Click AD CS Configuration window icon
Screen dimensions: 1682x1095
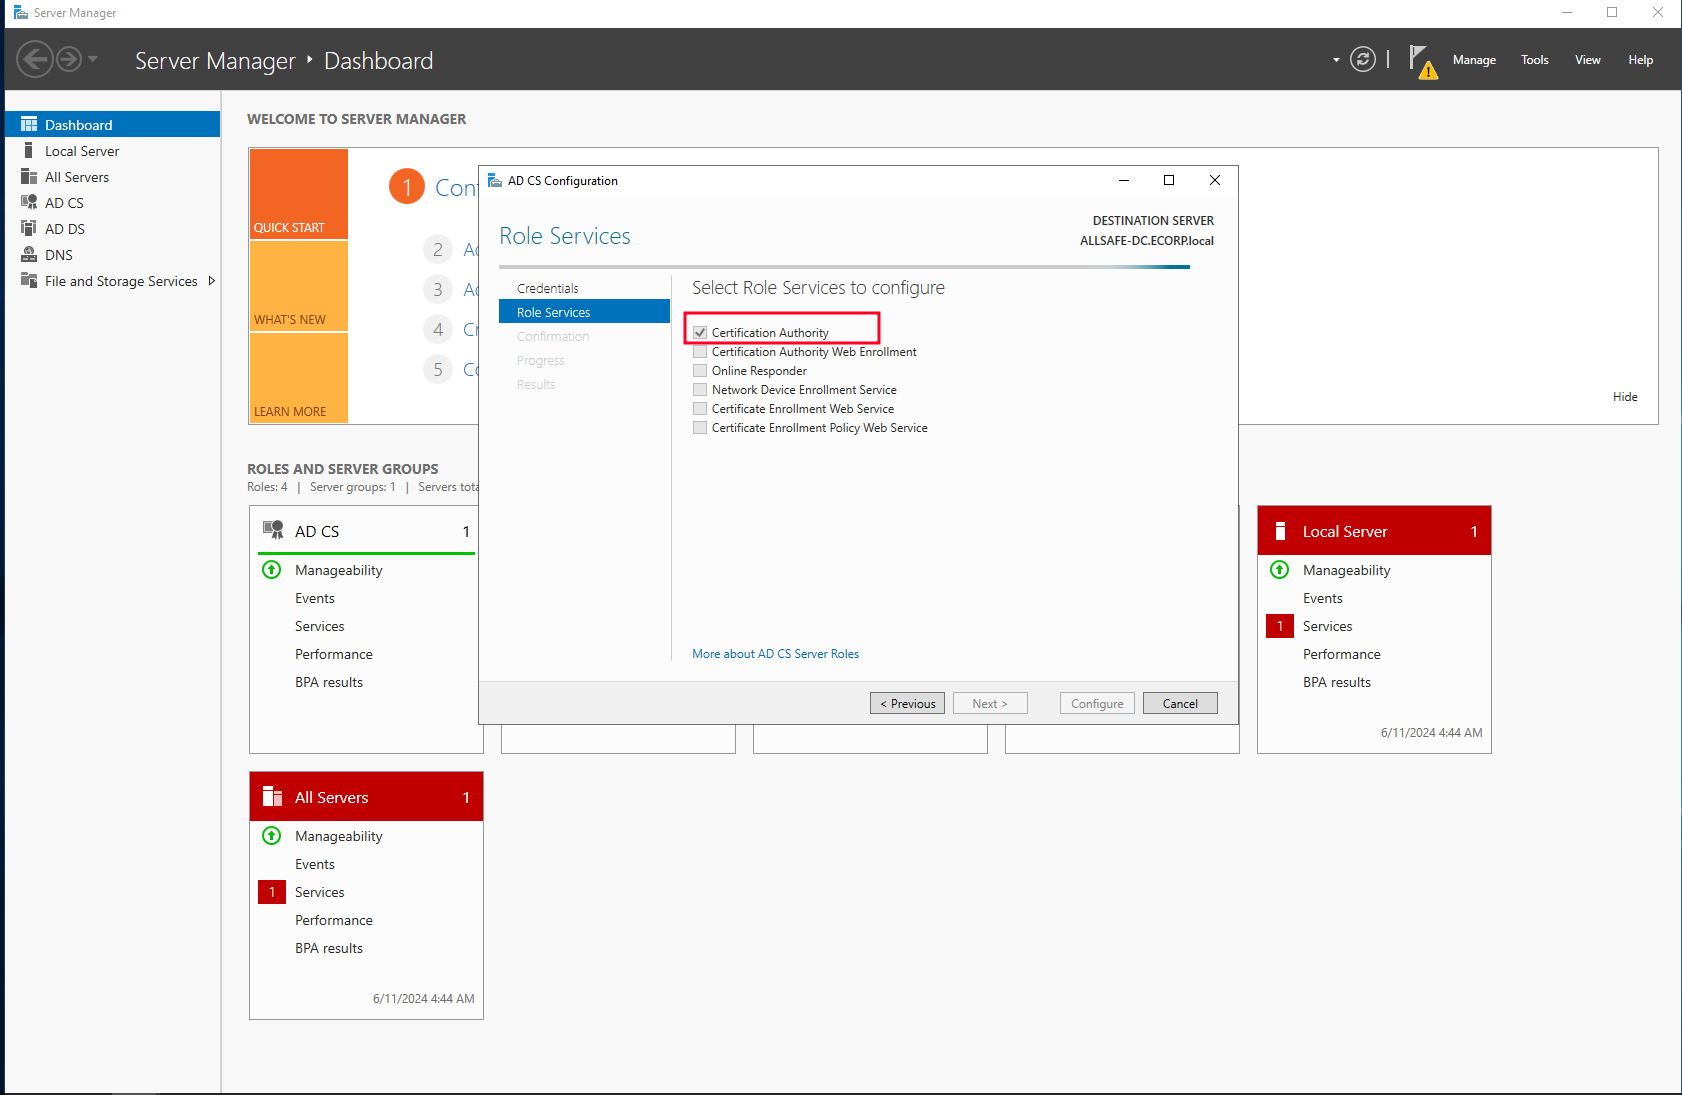(495, 180)
